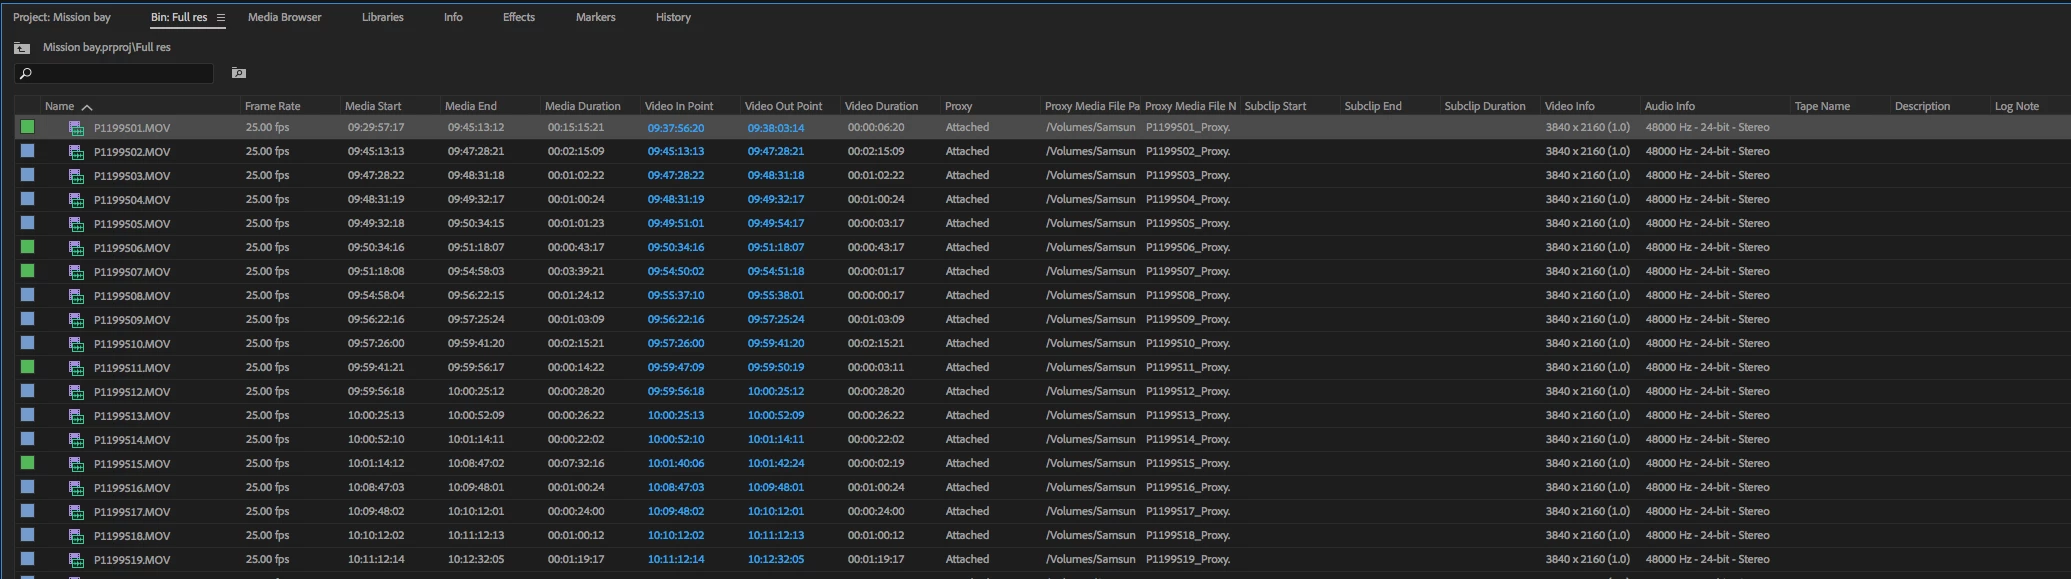Open the Libraries tab

[x=383, y=17]
